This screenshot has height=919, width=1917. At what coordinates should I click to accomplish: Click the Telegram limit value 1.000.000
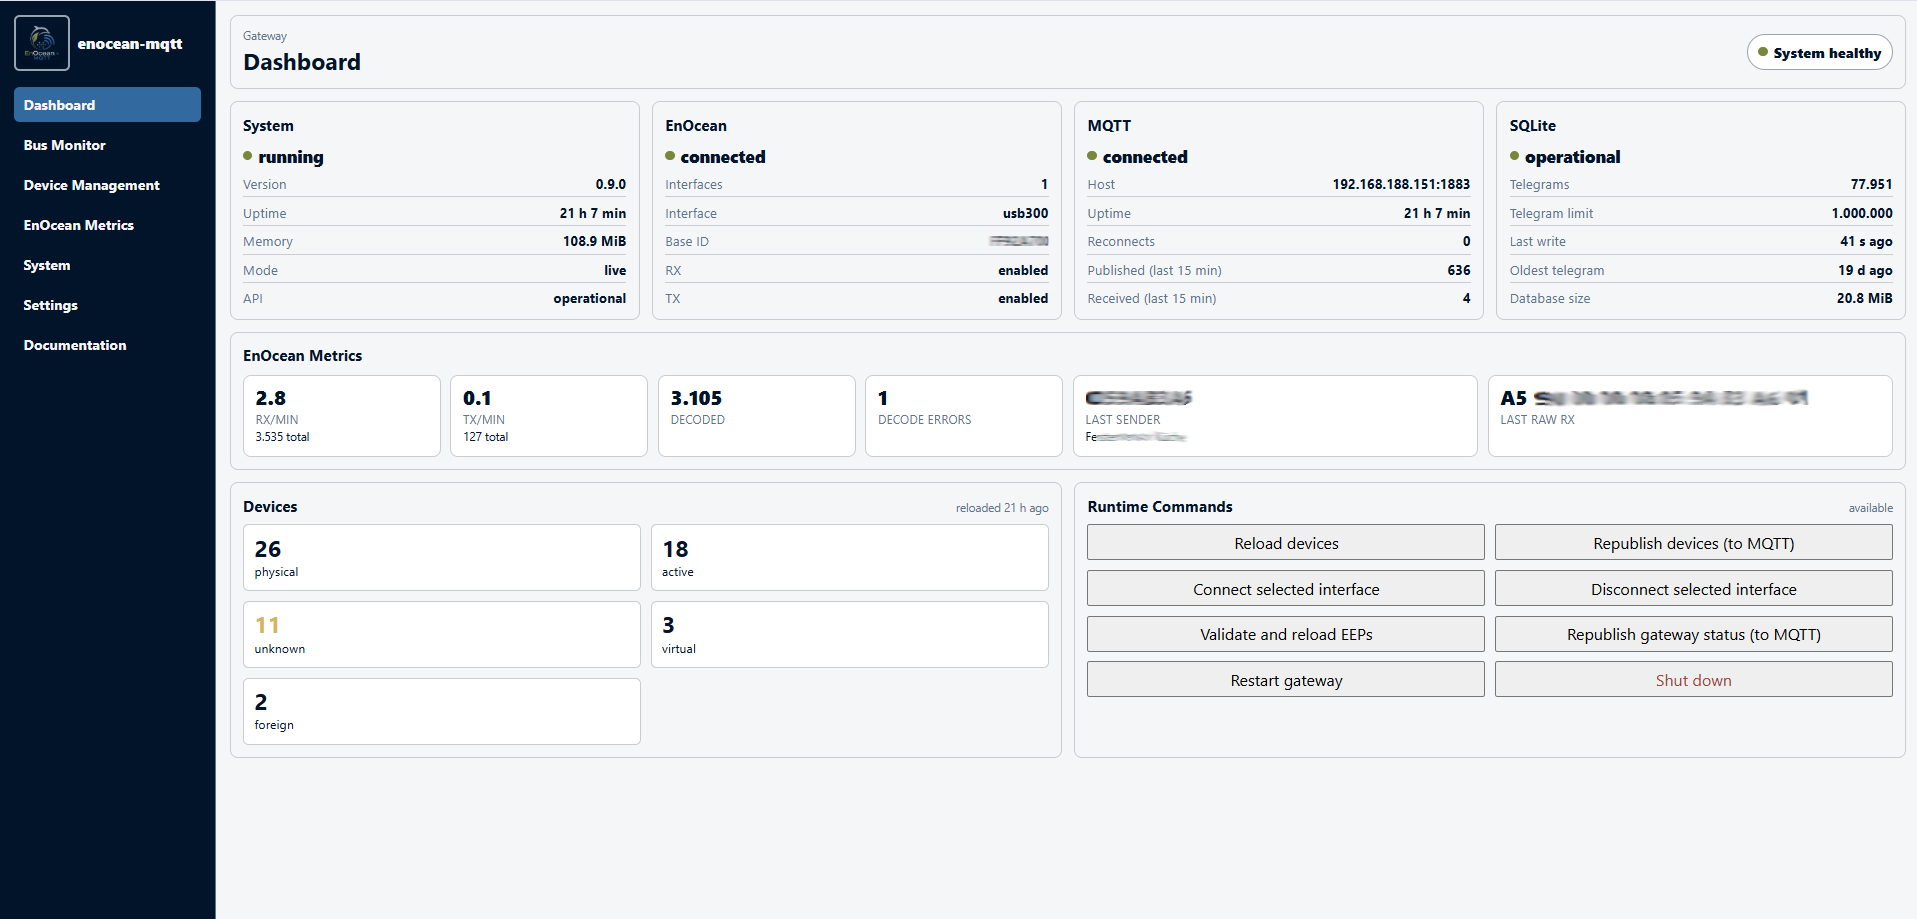(1862, 213)
